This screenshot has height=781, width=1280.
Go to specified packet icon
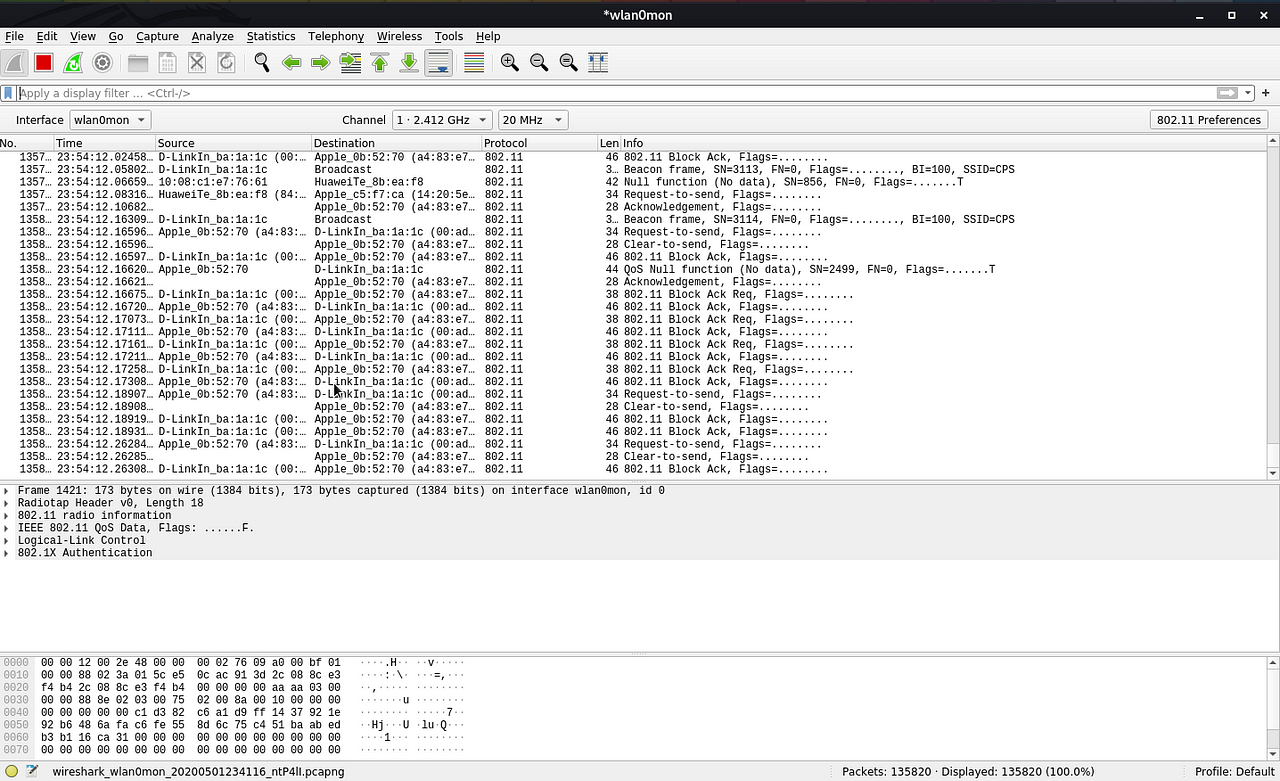click(x=350, y=62)
